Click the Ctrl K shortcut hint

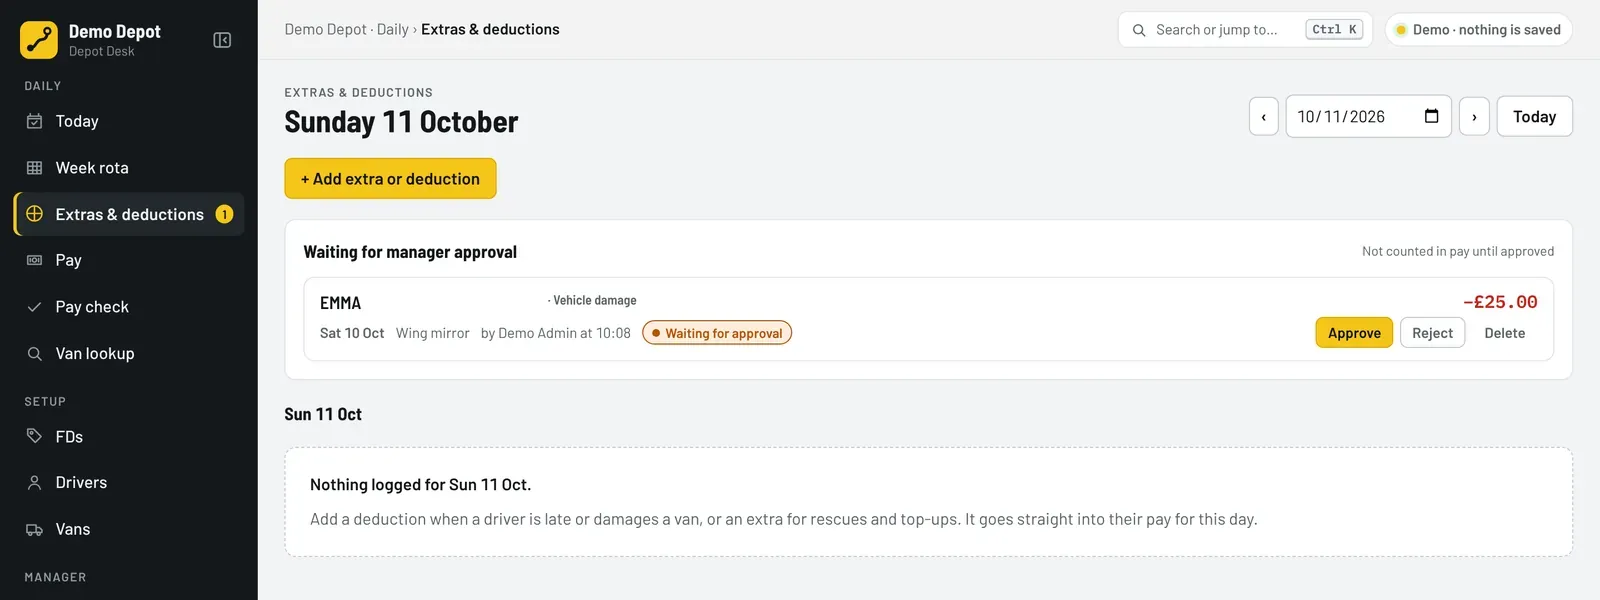pyautogui.click(x=1334, y=30)
